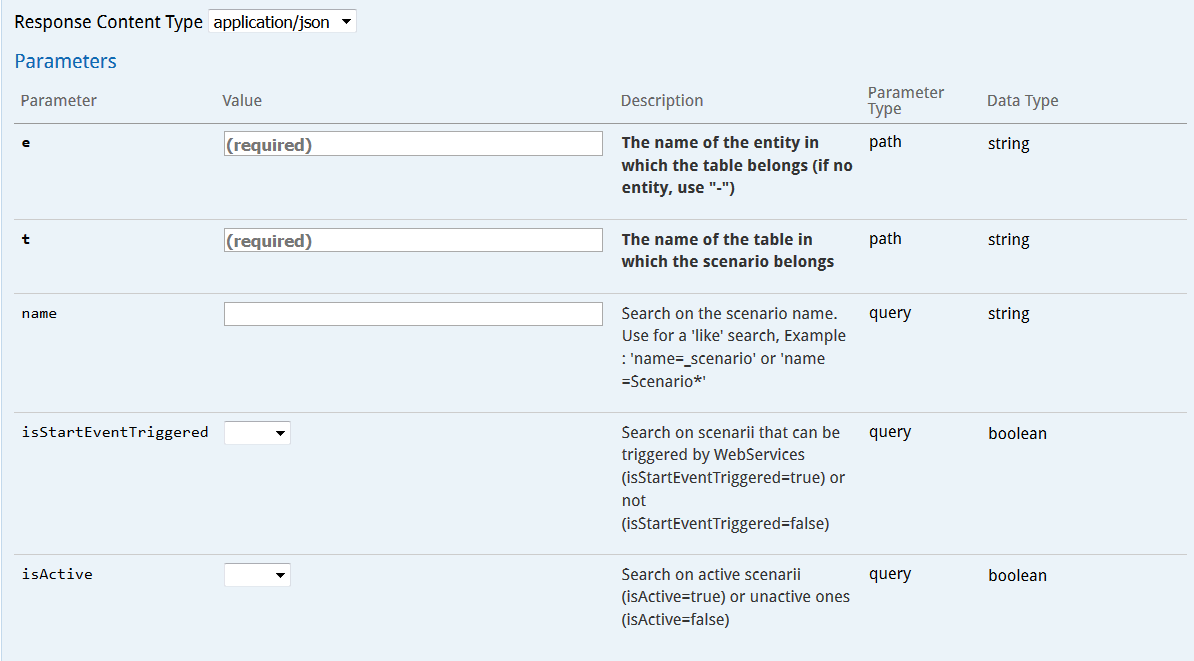The height and width of the screenshot is (661, 1194).
Task: Focus the name query value field
Action: tap(413, 314)
